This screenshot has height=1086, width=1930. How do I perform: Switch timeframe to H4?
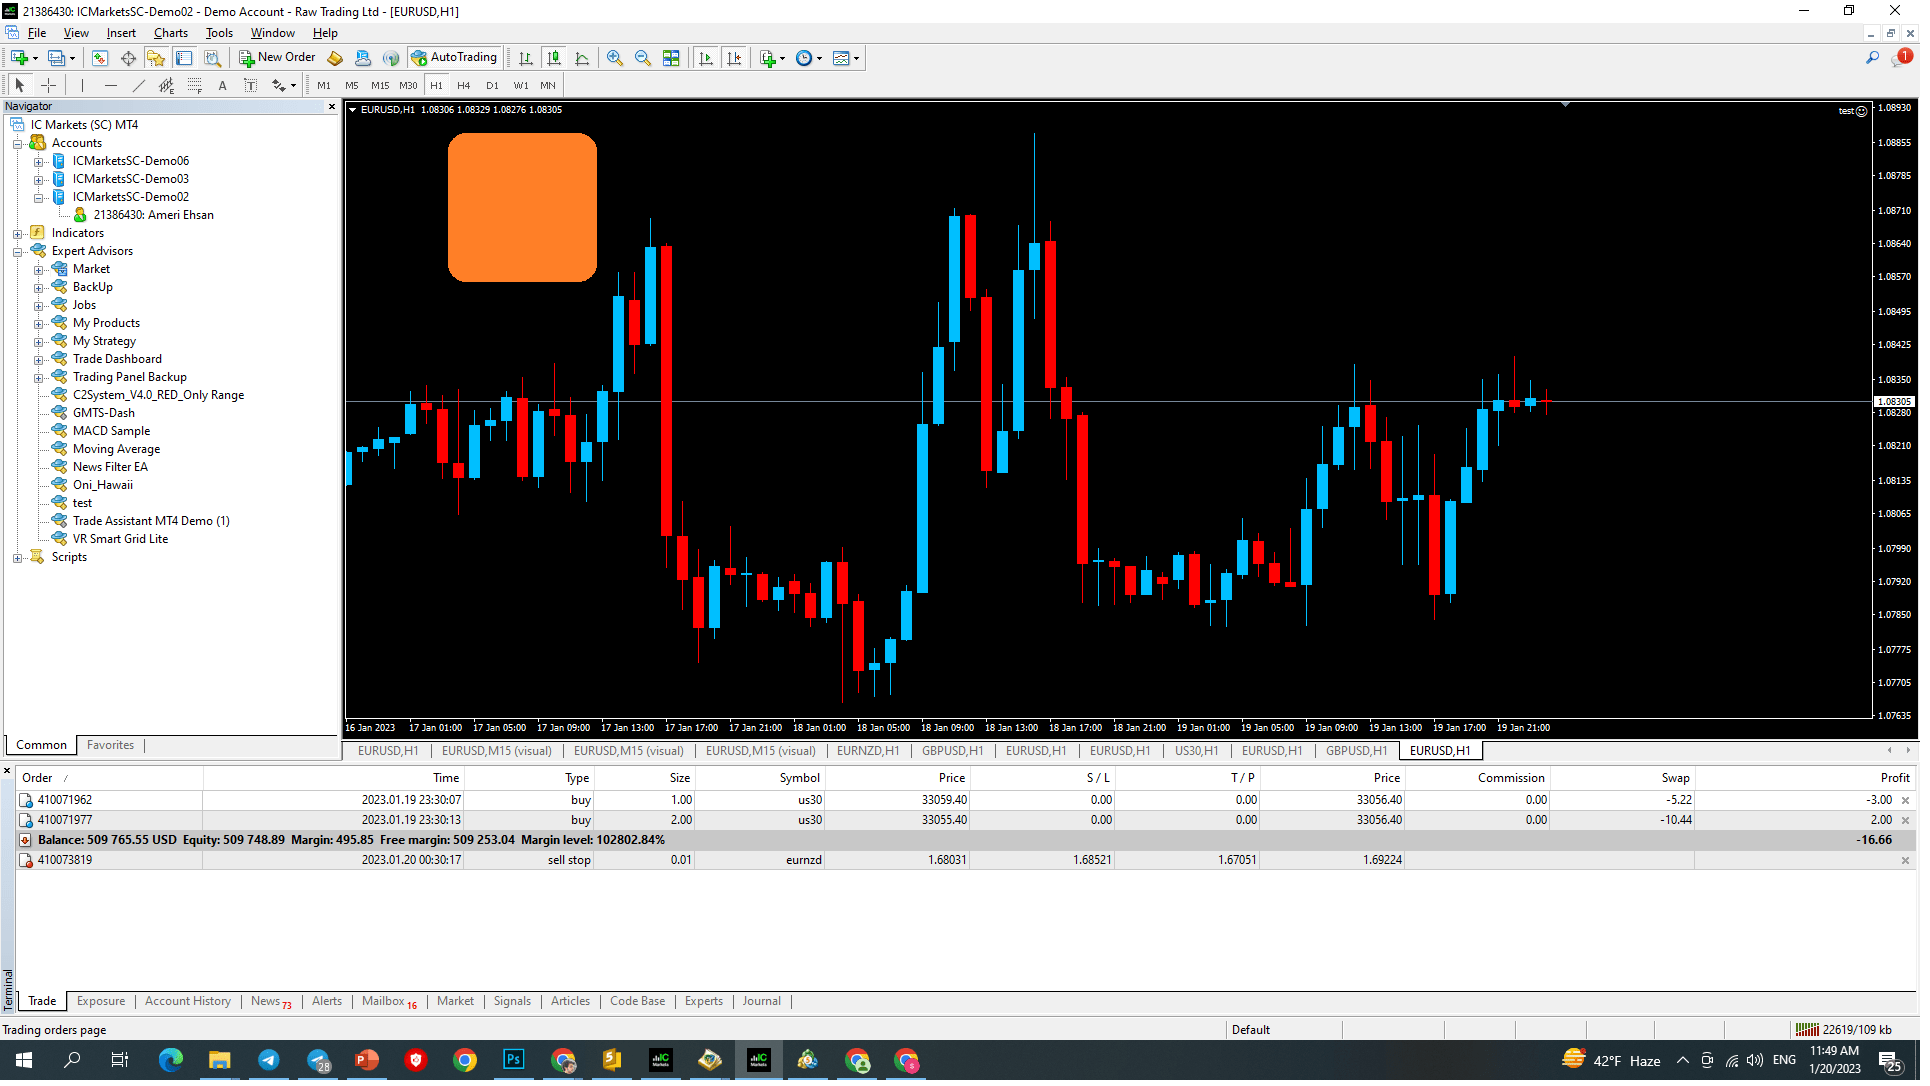[463, 85]
